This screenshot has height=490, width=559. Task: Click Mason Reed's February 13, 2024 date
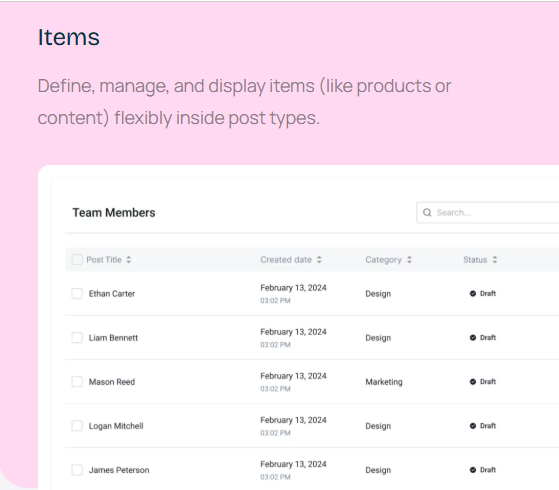pyautogui.click(x=293, y=376)
